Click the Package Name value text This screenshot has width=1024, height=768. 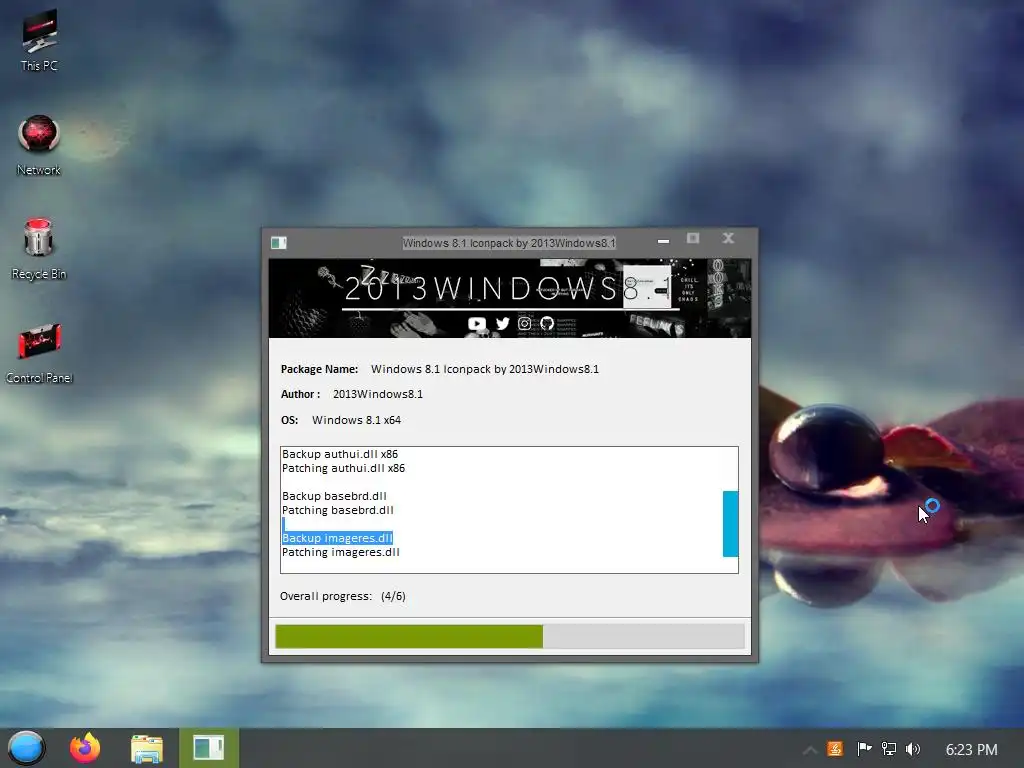(485, 369)
